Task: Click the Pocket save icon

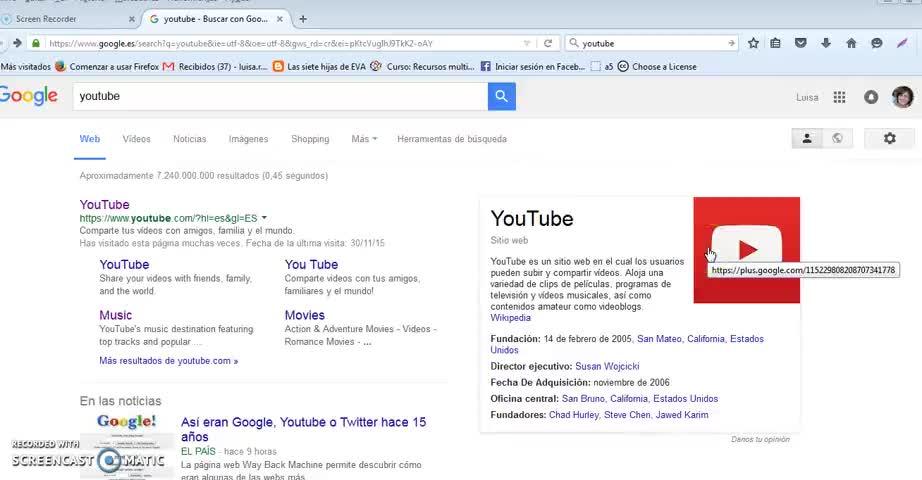Action: point(800,43)
